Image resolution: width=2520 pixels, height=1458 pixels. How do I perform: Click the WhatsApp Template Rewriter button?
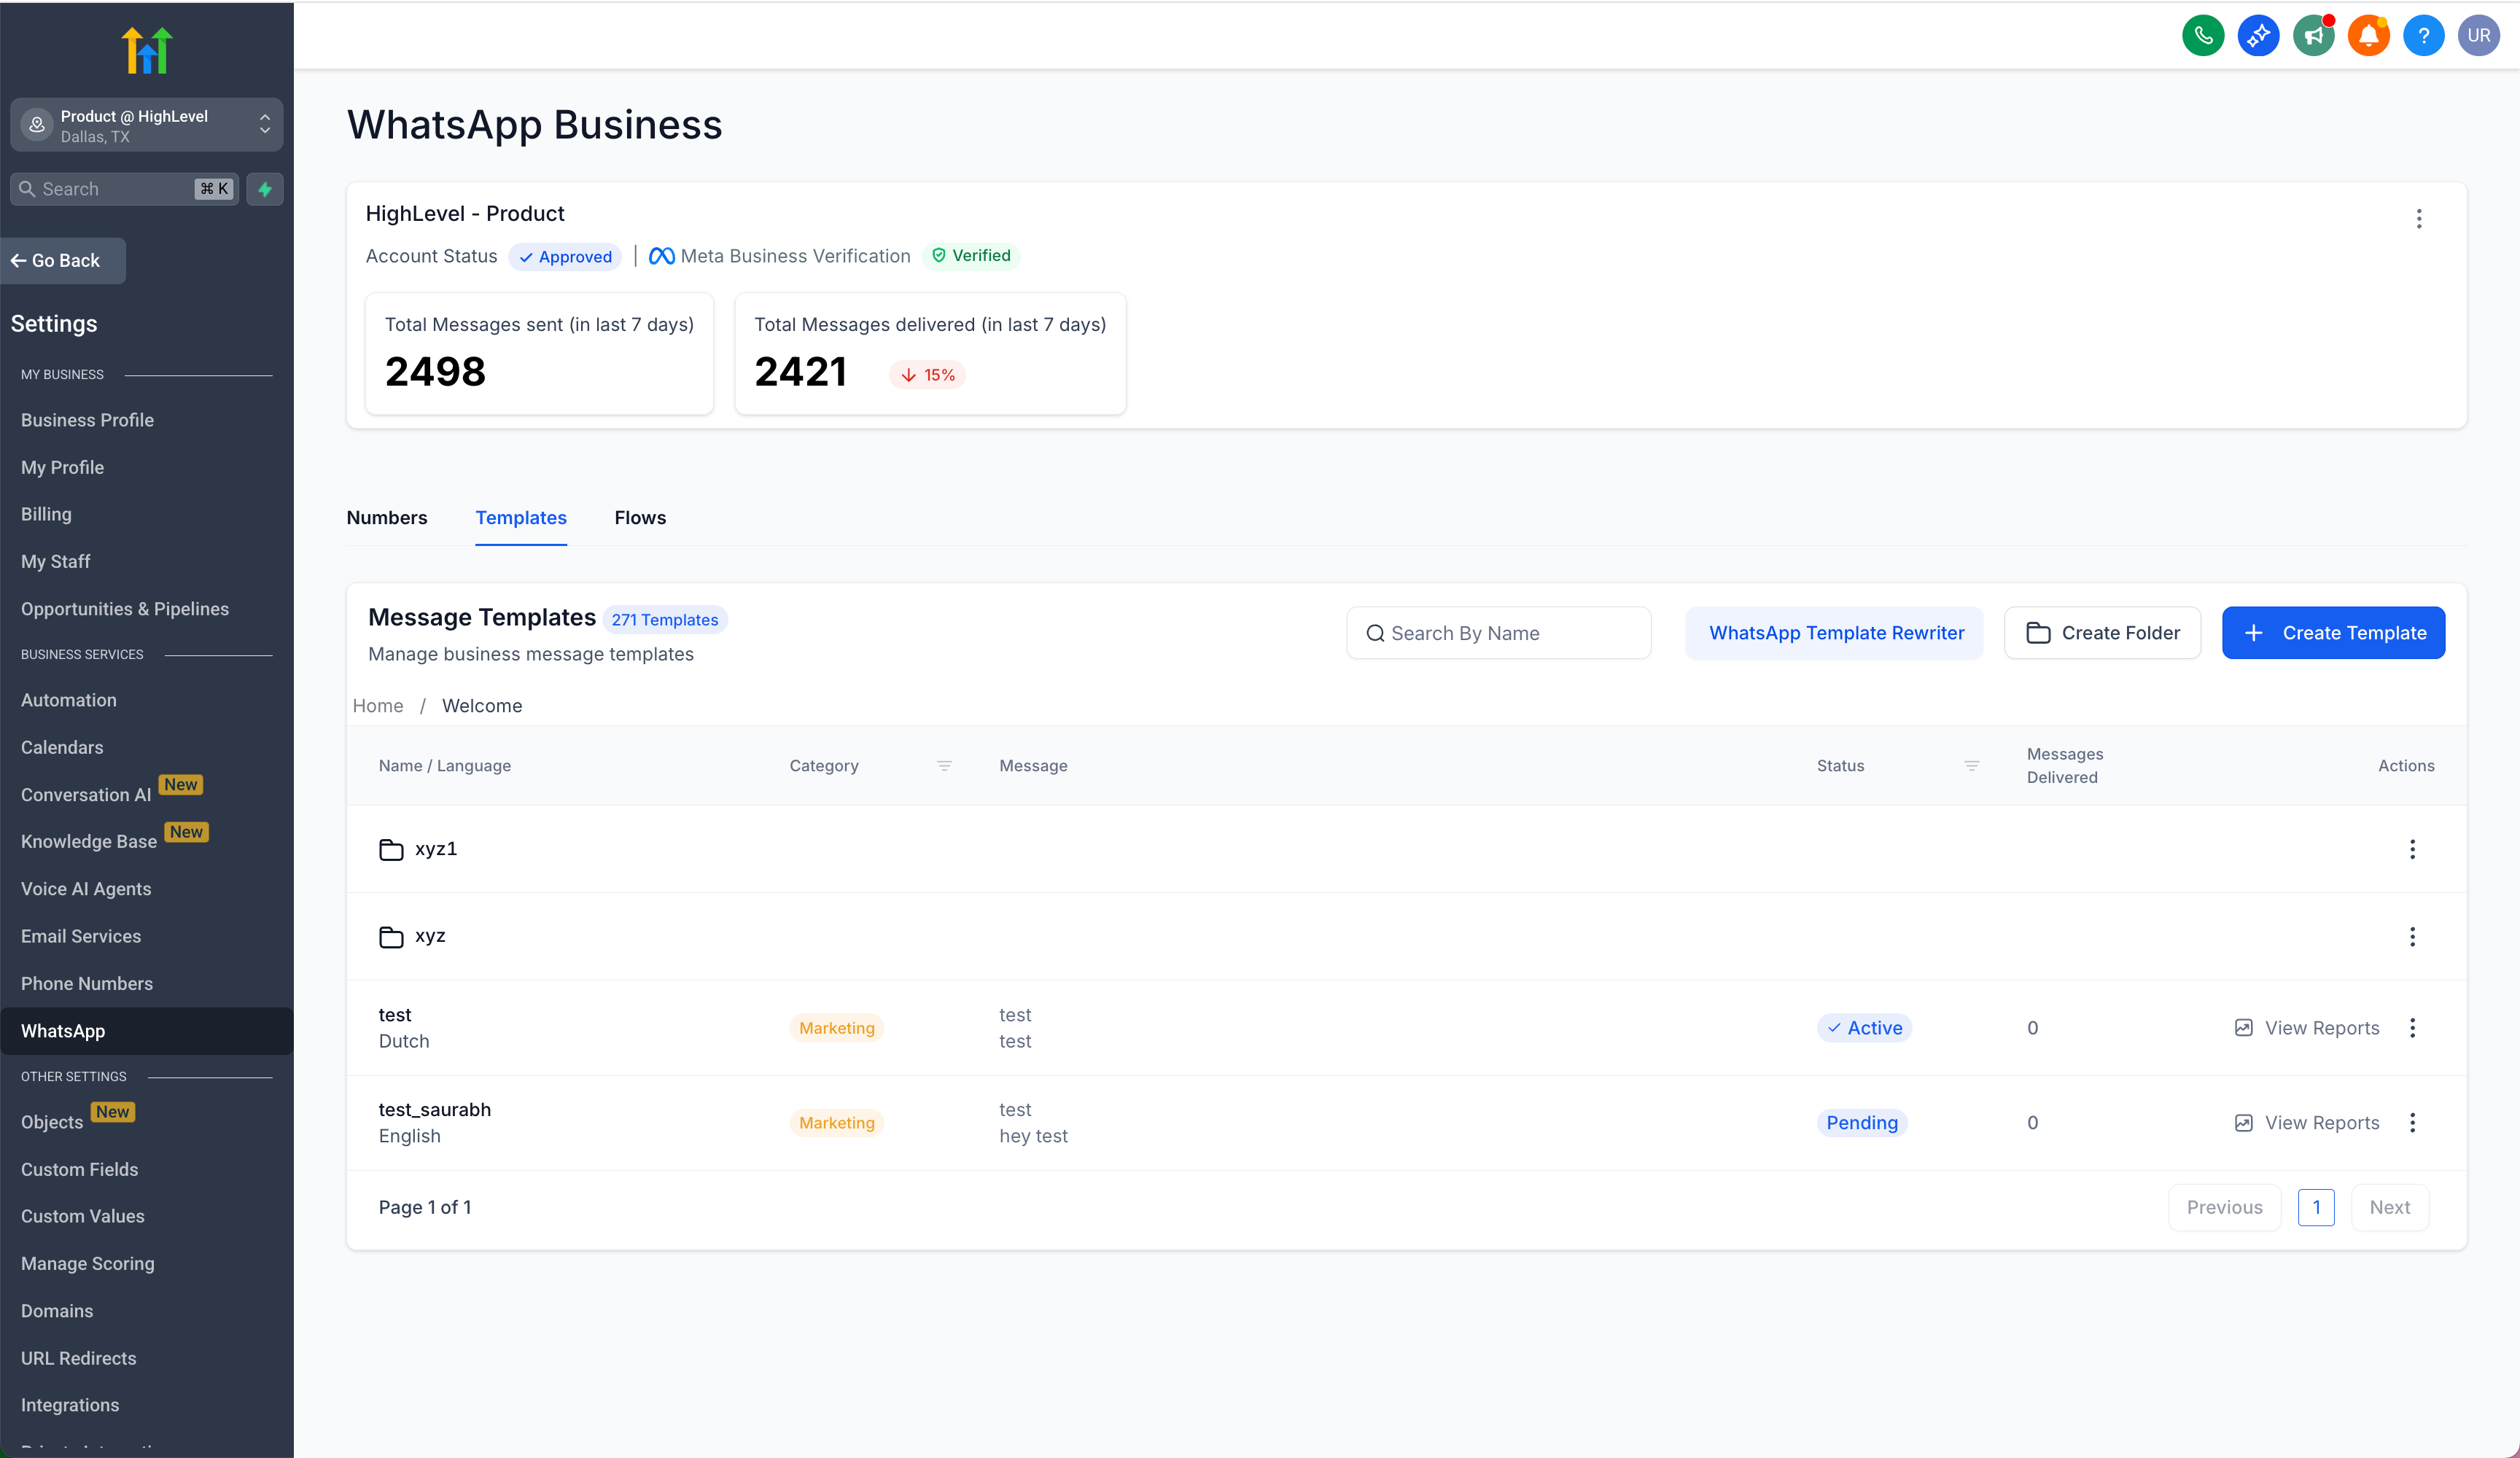1835,633
